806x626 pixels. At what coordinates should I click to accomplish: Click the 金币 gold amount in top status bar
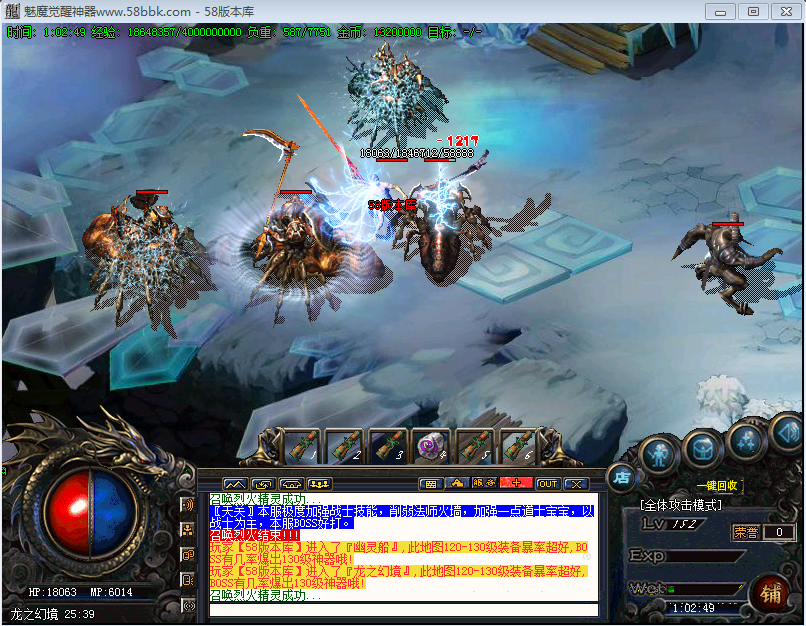point(379,32)
